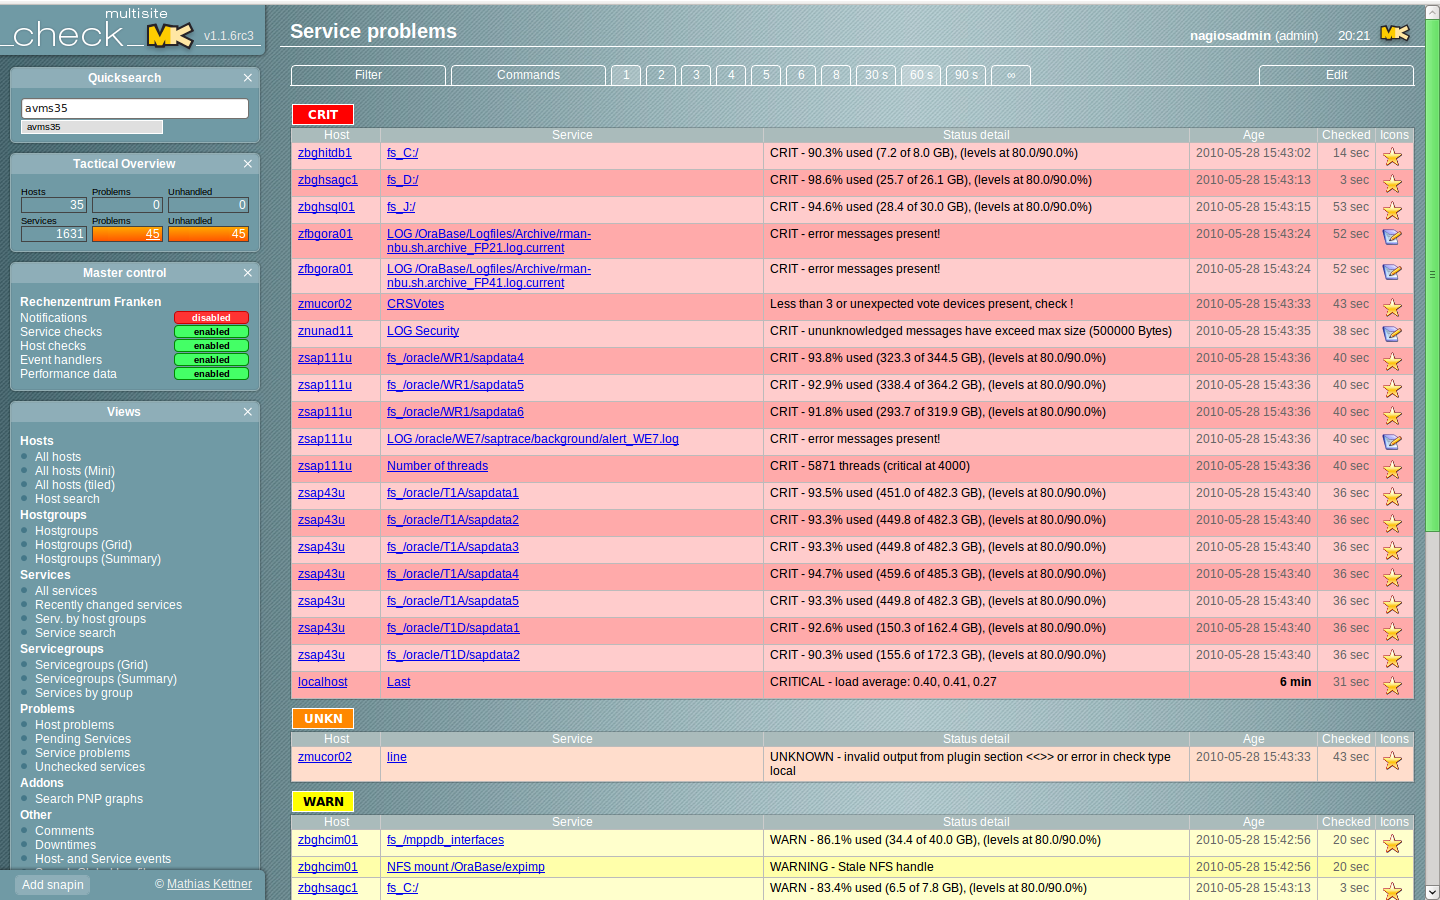
Task: Sort by Status detail column in CRIT table
Action: pyautogui.click(x=976, y=135)
